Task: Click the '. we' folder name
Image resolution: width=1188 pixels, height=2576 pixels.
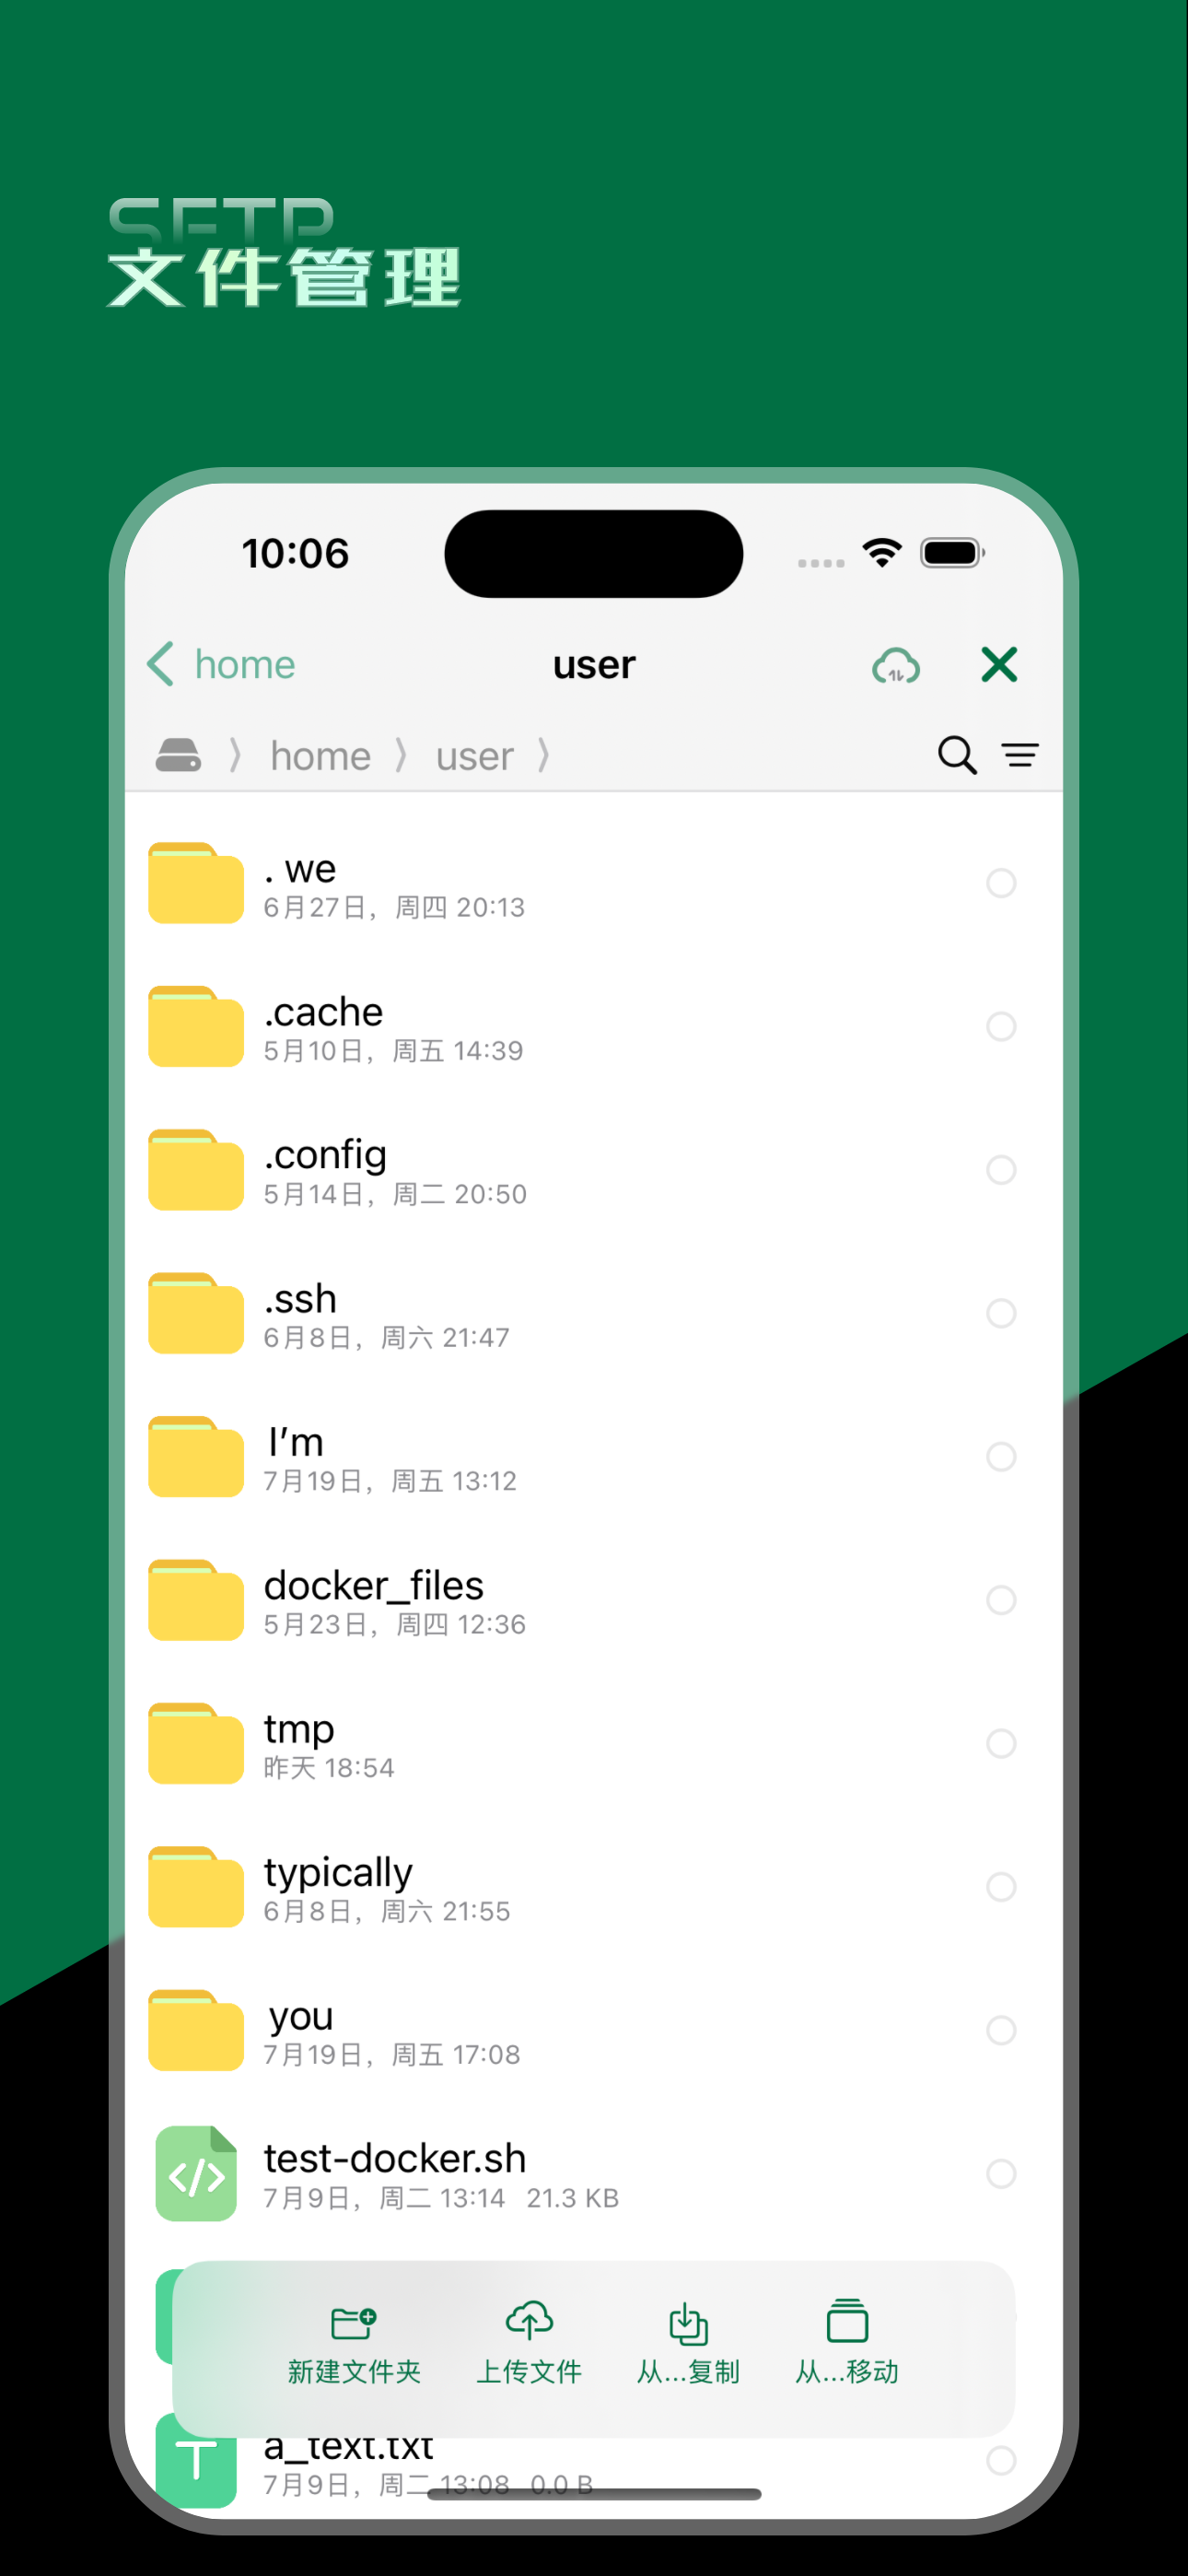Action: [300, 868]
